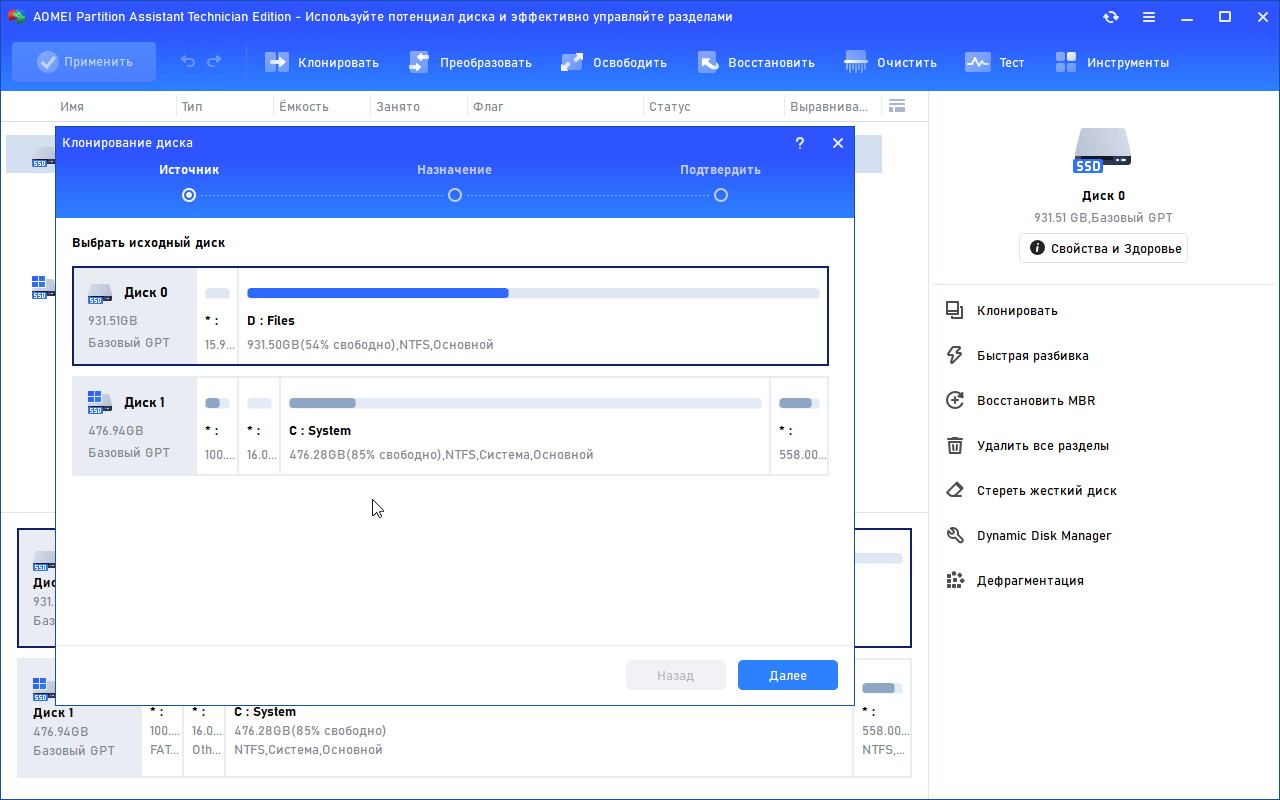Click the C : System partition usage bar in dialog
The image size is (1280, 800).
click(525, 403)
